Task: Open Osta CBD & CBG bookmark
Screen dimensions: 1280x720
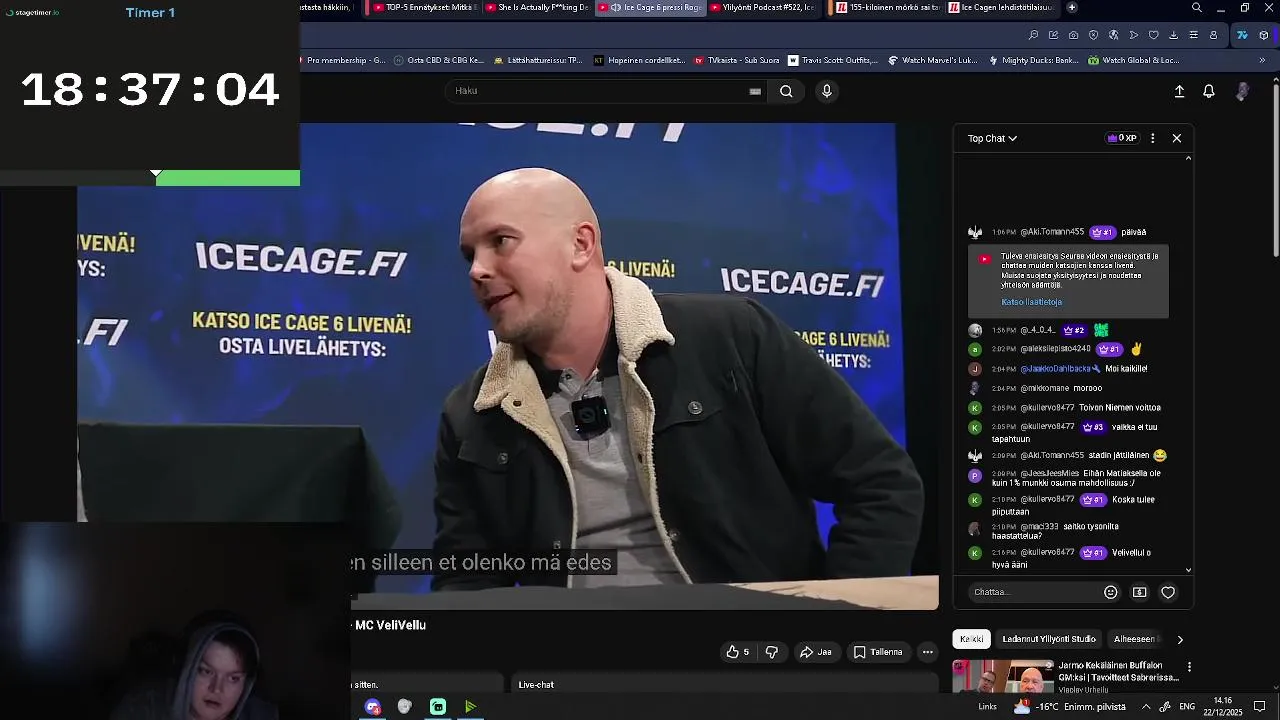Action: click(438, 60)
